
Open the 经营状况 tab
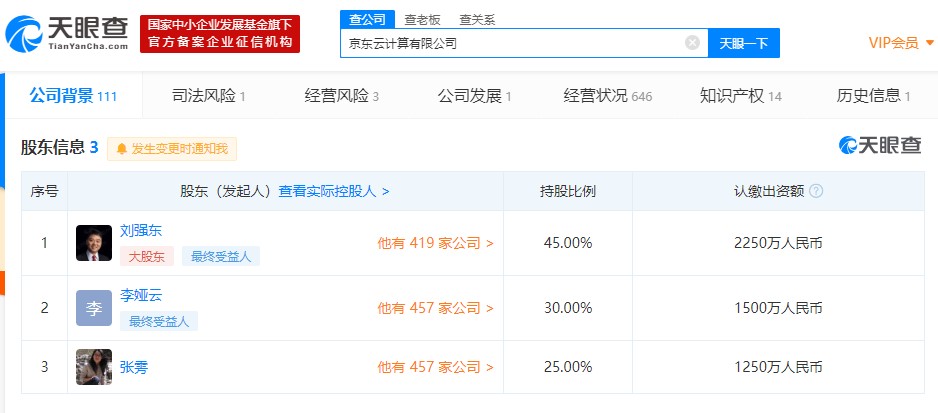608,96
